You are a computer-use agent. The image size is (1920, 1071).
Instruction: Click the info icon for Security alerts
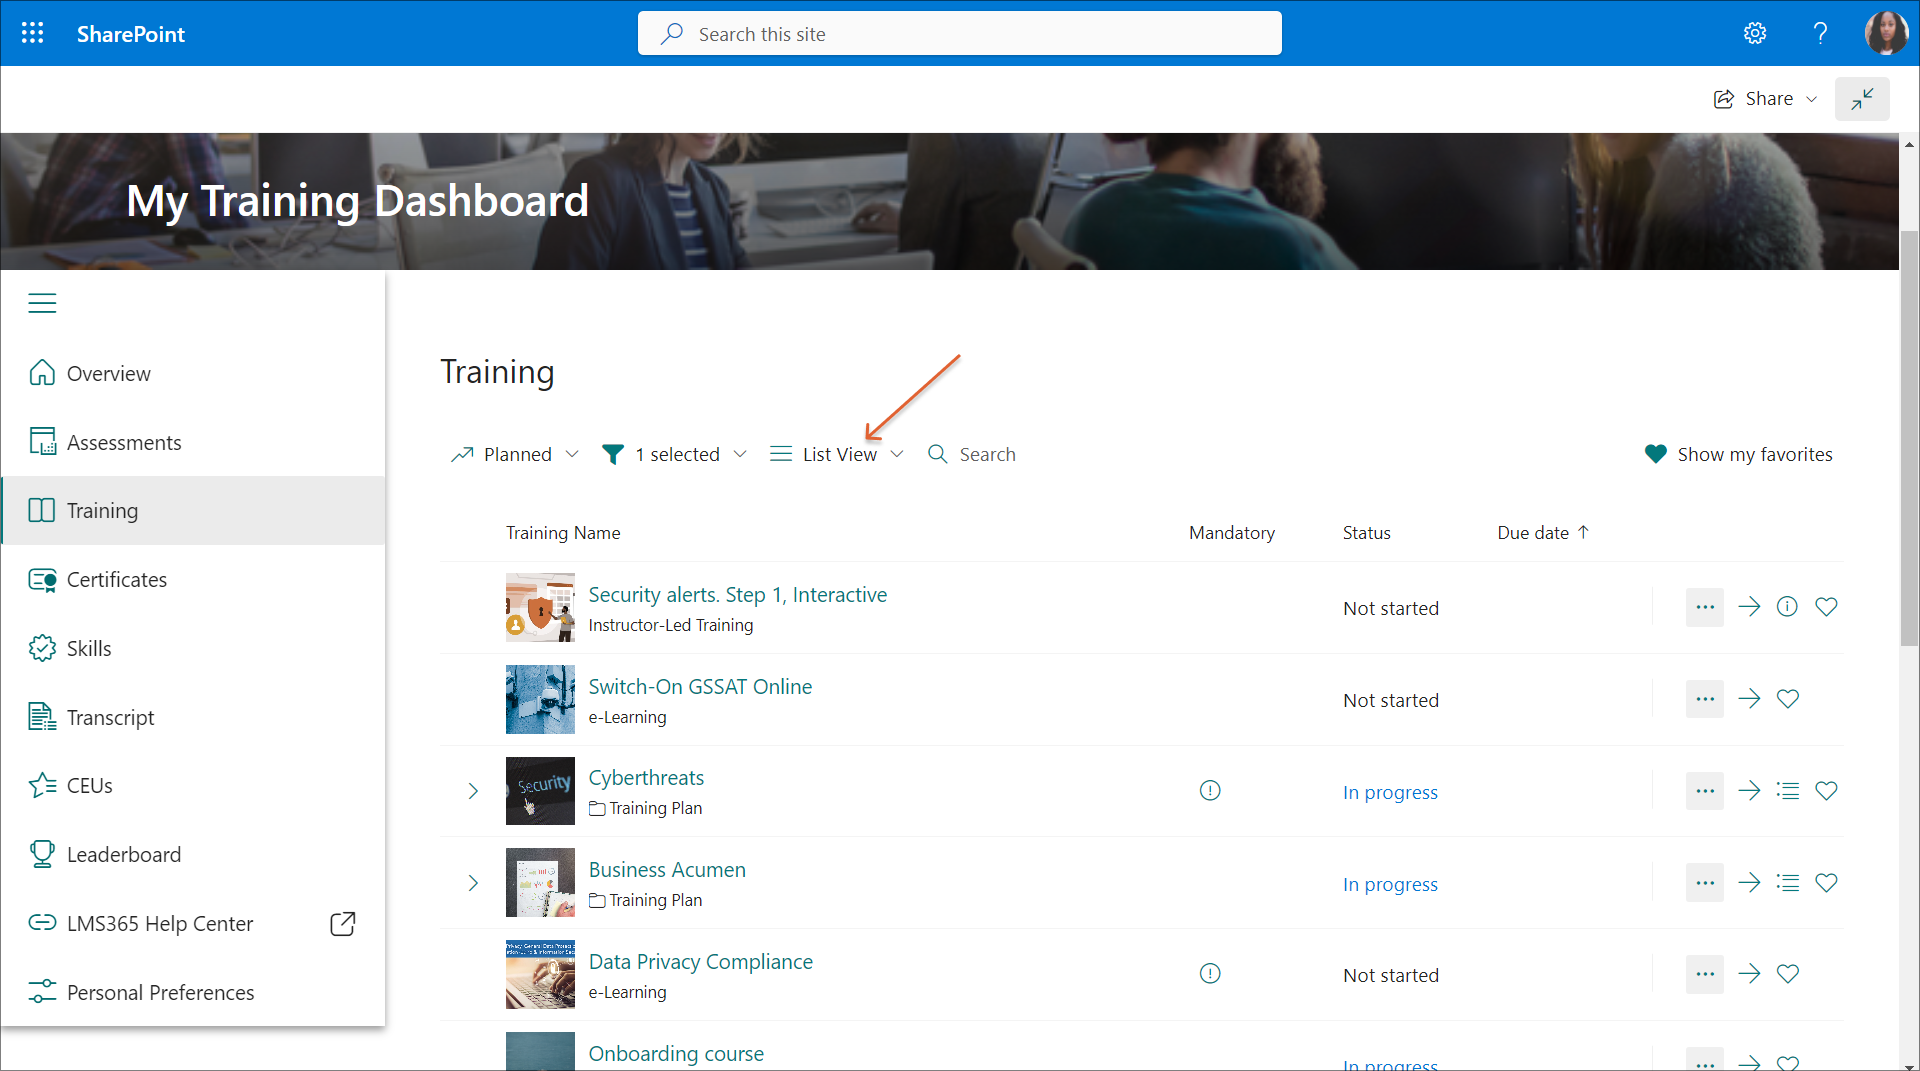(x=1787, y=607)
